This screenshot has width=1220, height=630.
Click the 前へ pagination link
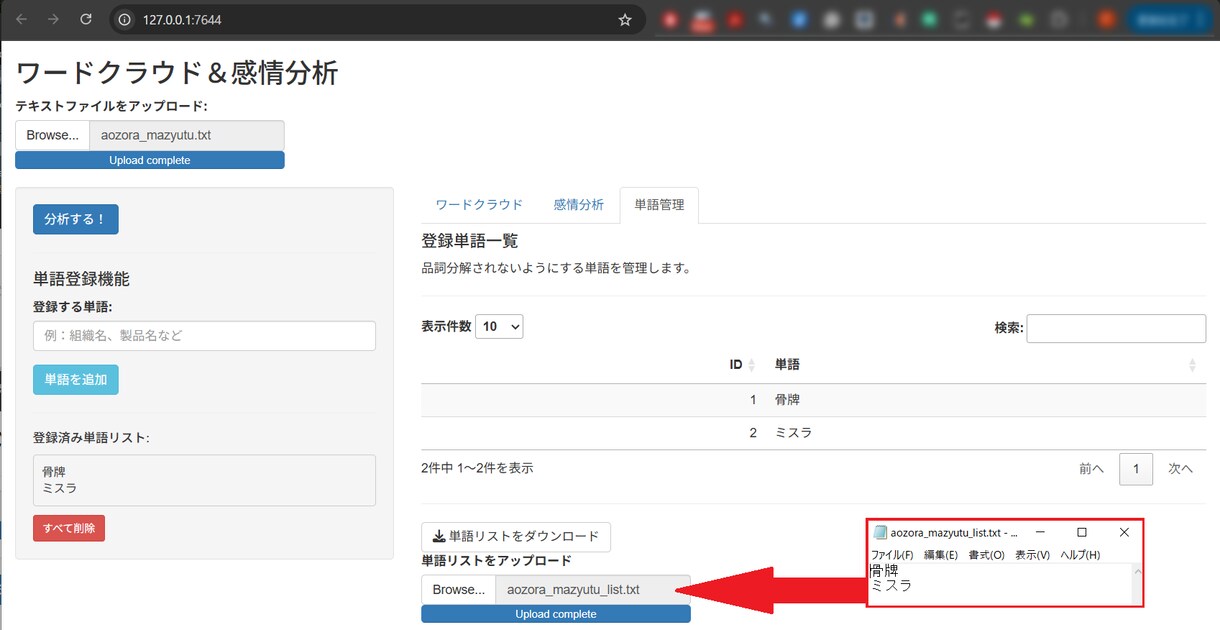pos(1091,469)
